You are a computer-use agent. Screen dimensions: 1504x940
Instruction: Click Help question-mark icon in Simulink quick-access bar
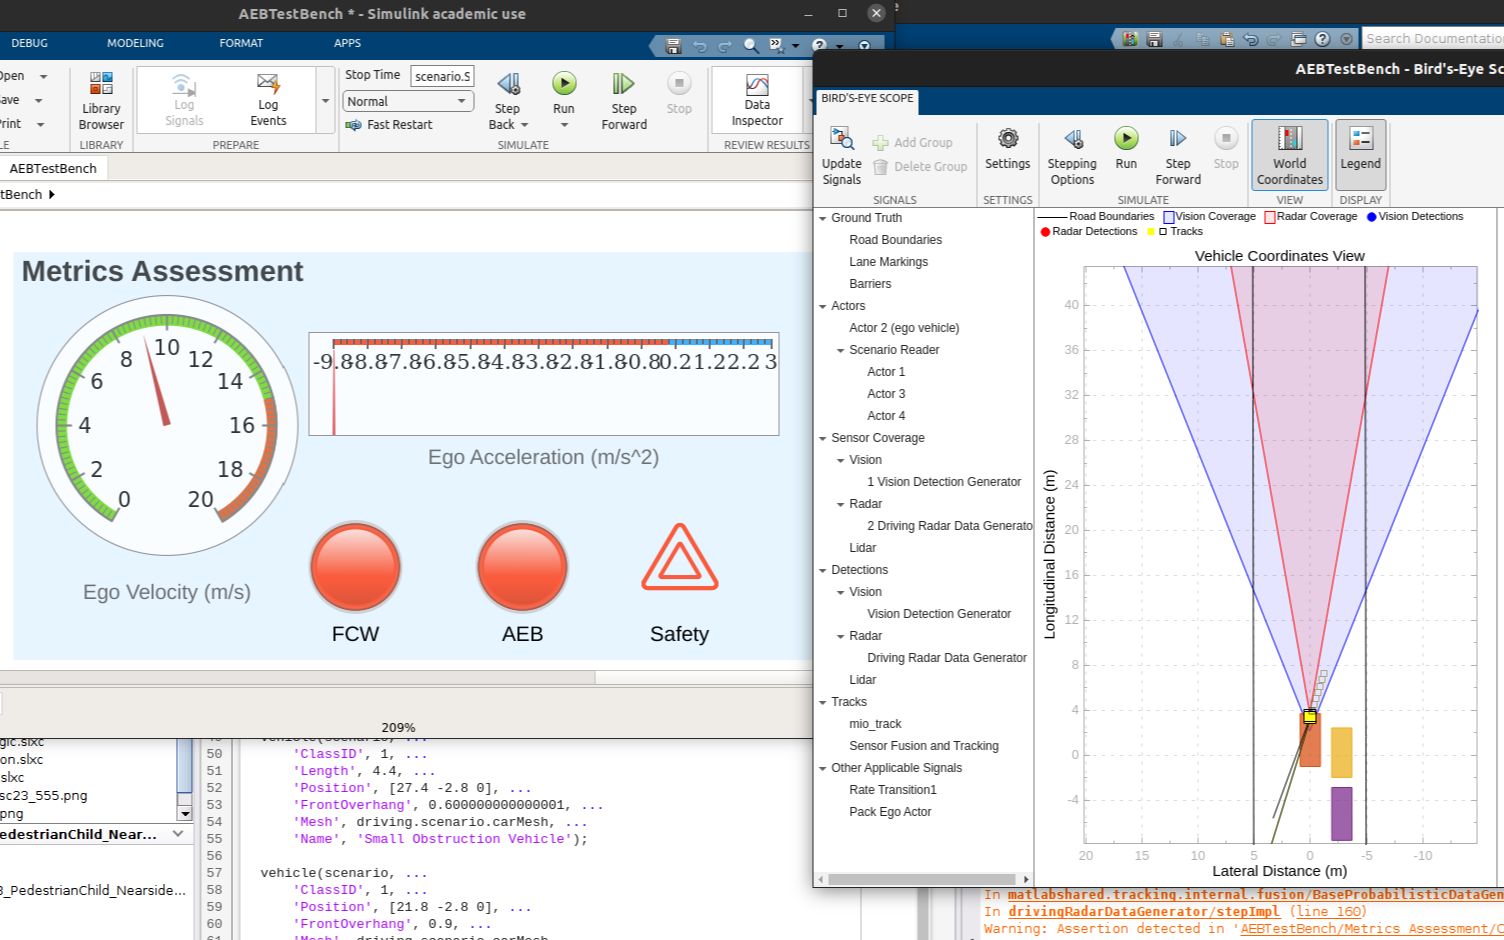pyautogui.click(x=819, y=46)
